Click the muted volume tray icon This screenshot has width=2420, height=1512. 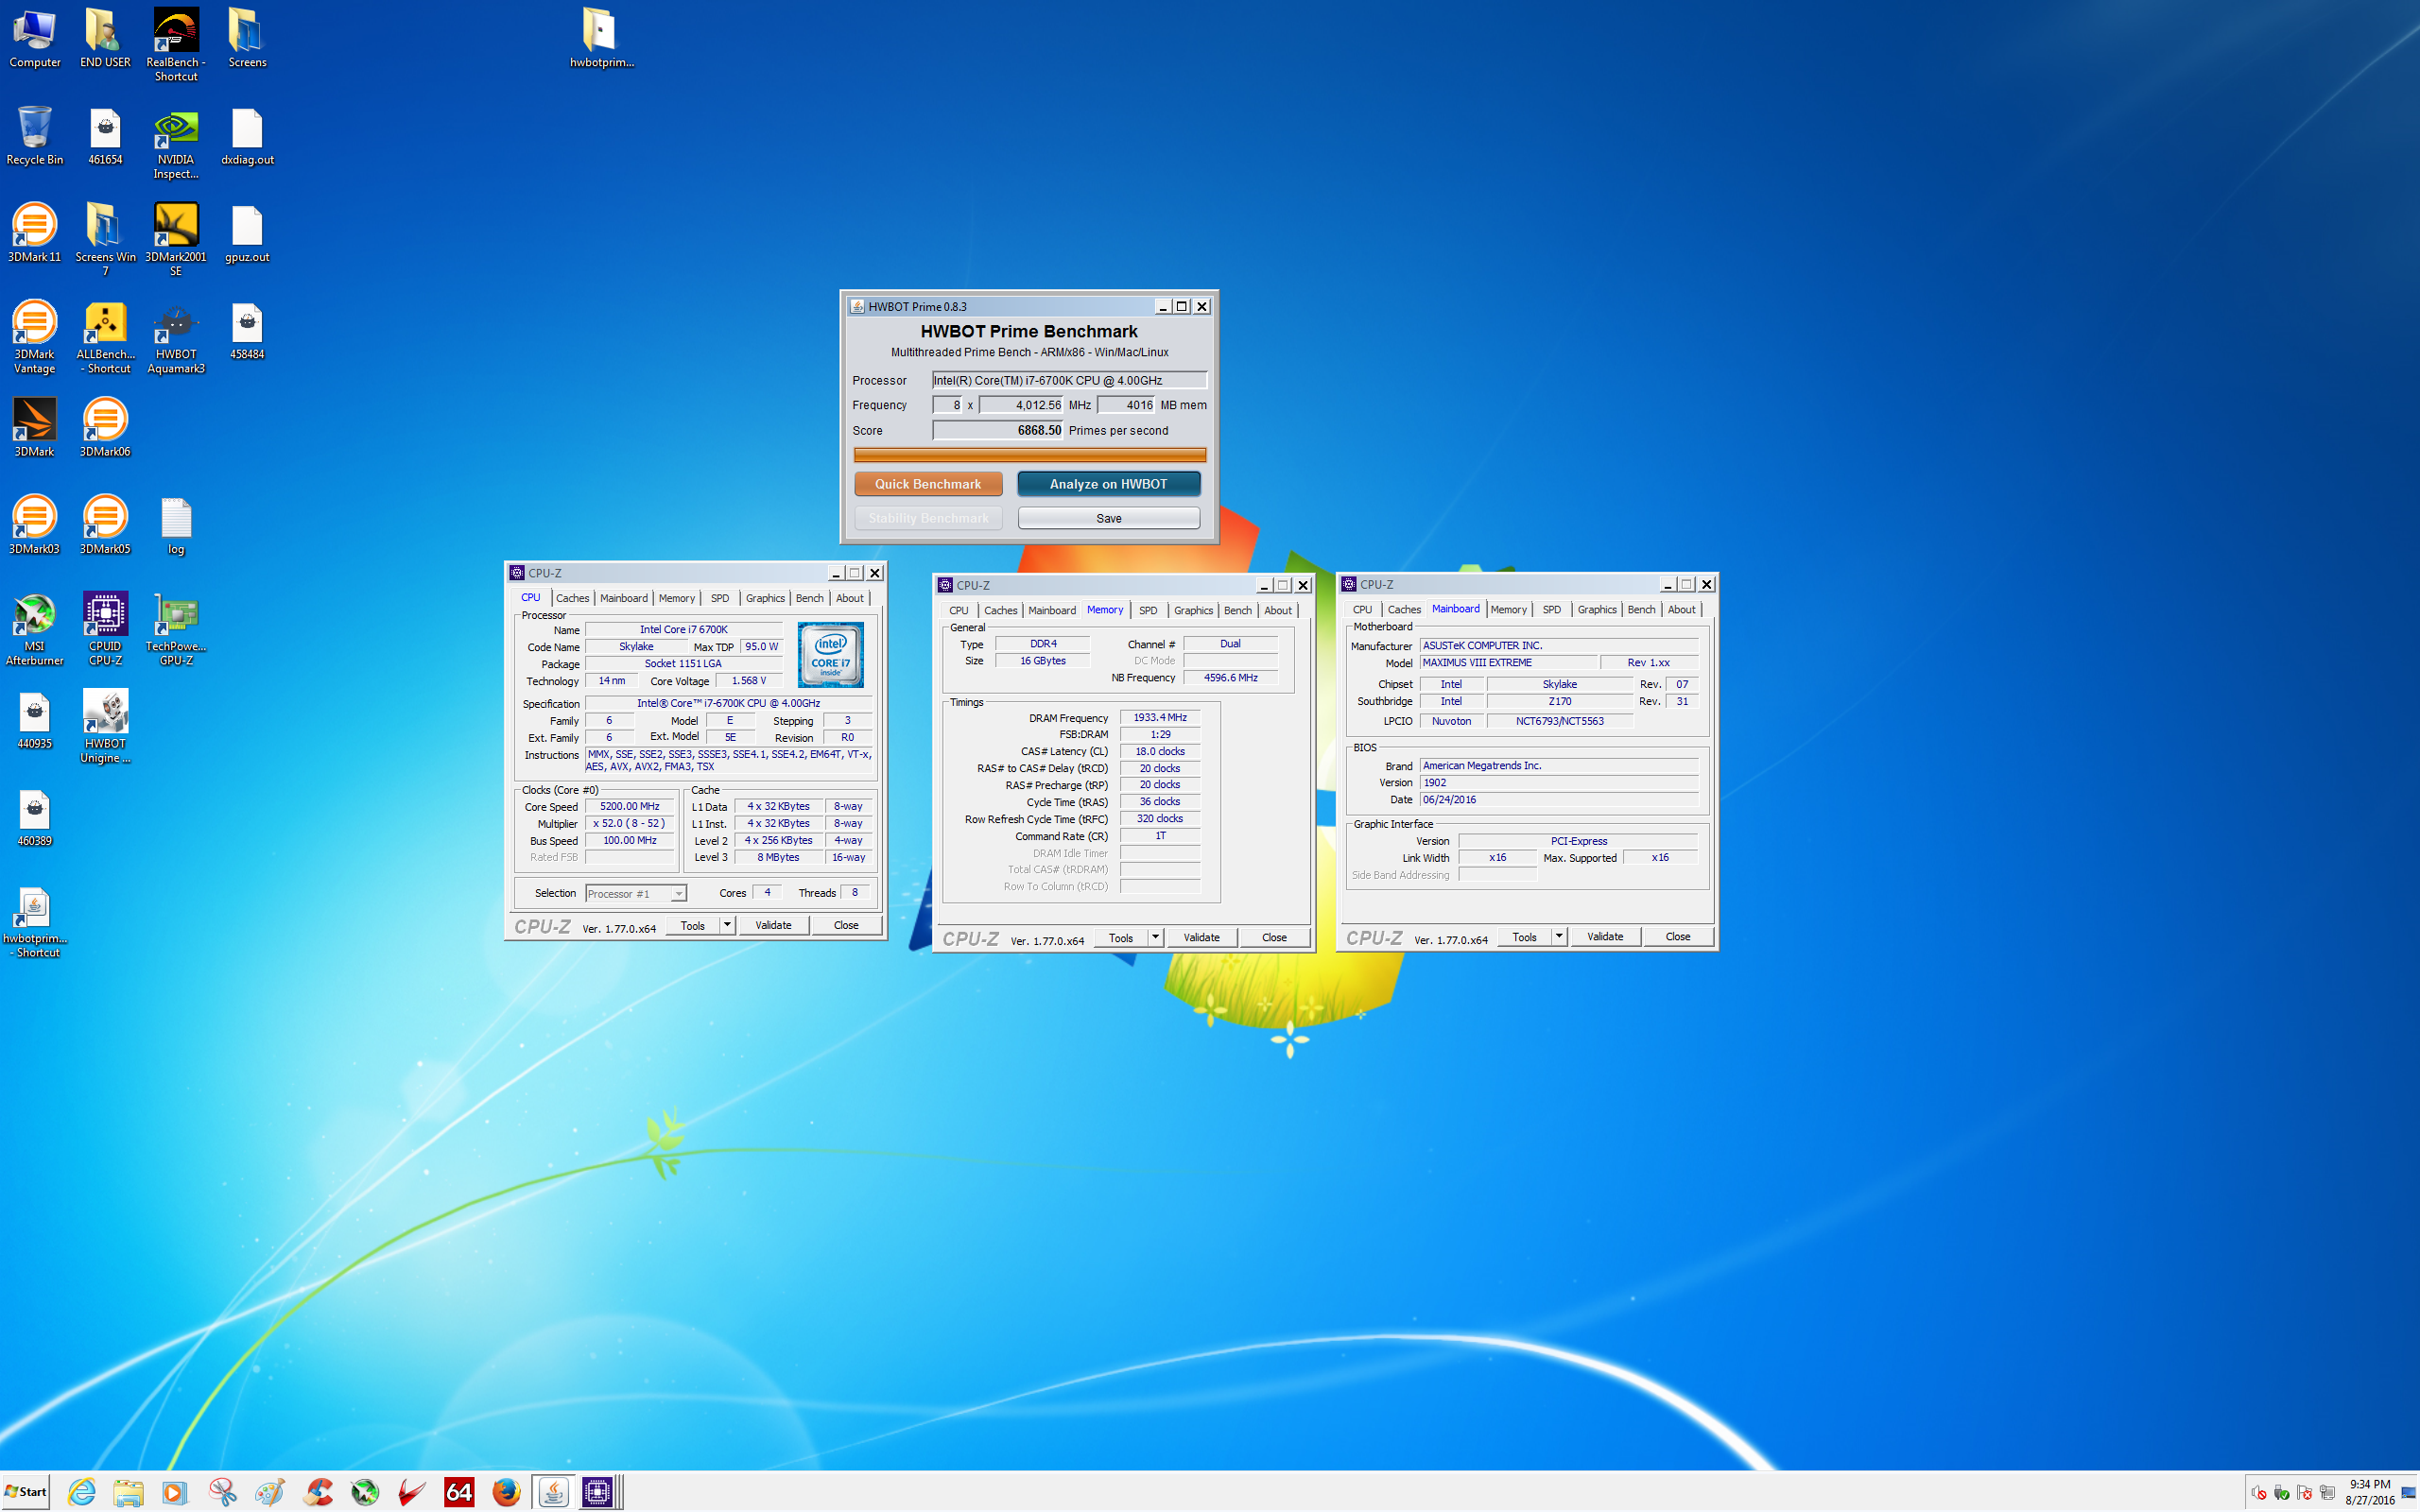click(2259, 1493)
